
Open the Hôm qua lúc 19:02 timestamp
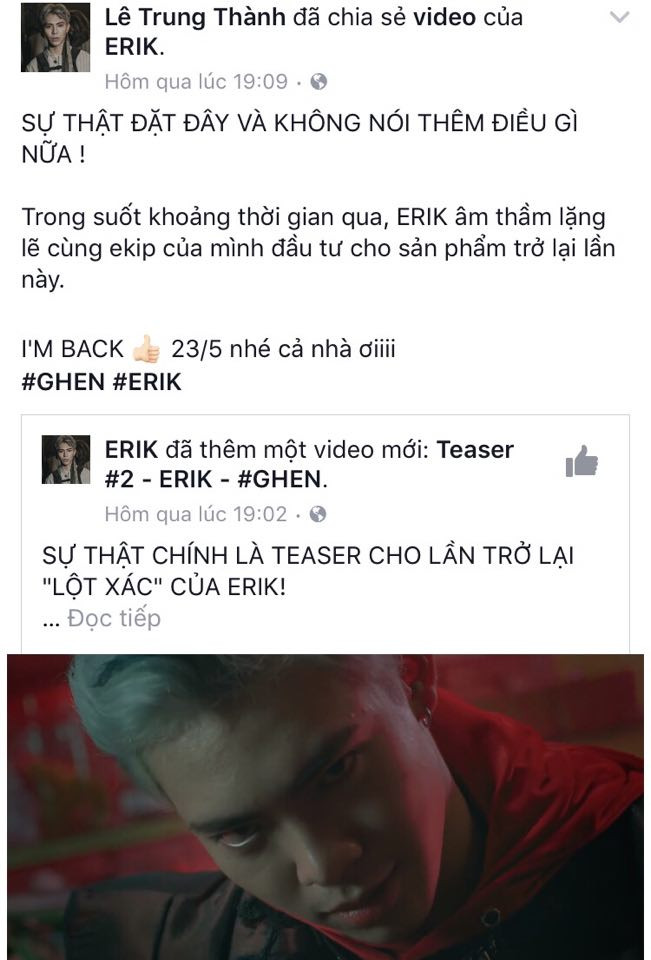click(196, 514)
